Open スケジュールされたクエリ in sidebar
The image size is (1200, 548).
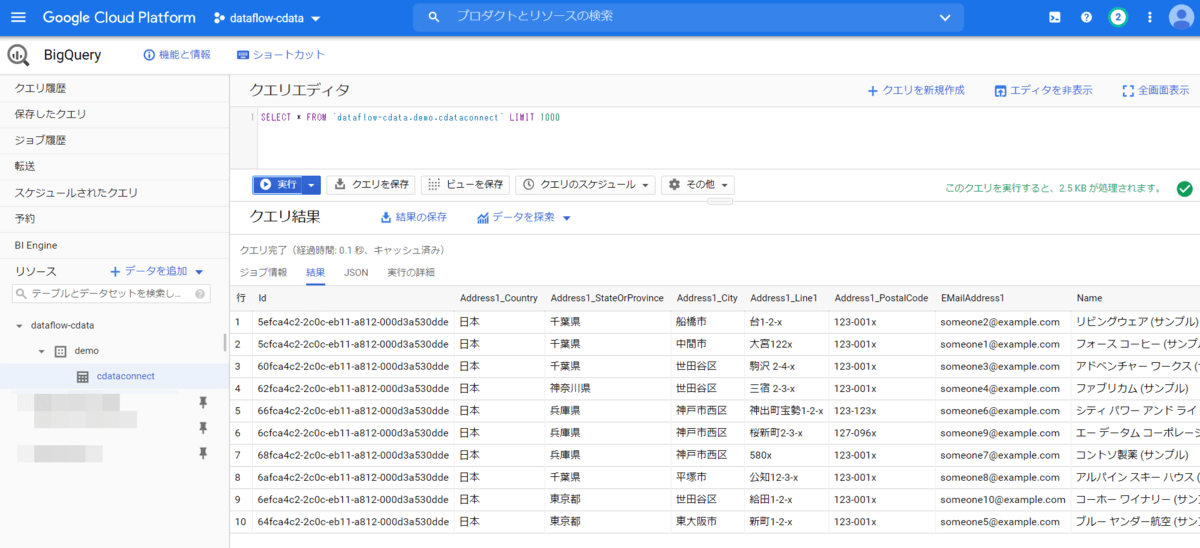coord(114,192)
